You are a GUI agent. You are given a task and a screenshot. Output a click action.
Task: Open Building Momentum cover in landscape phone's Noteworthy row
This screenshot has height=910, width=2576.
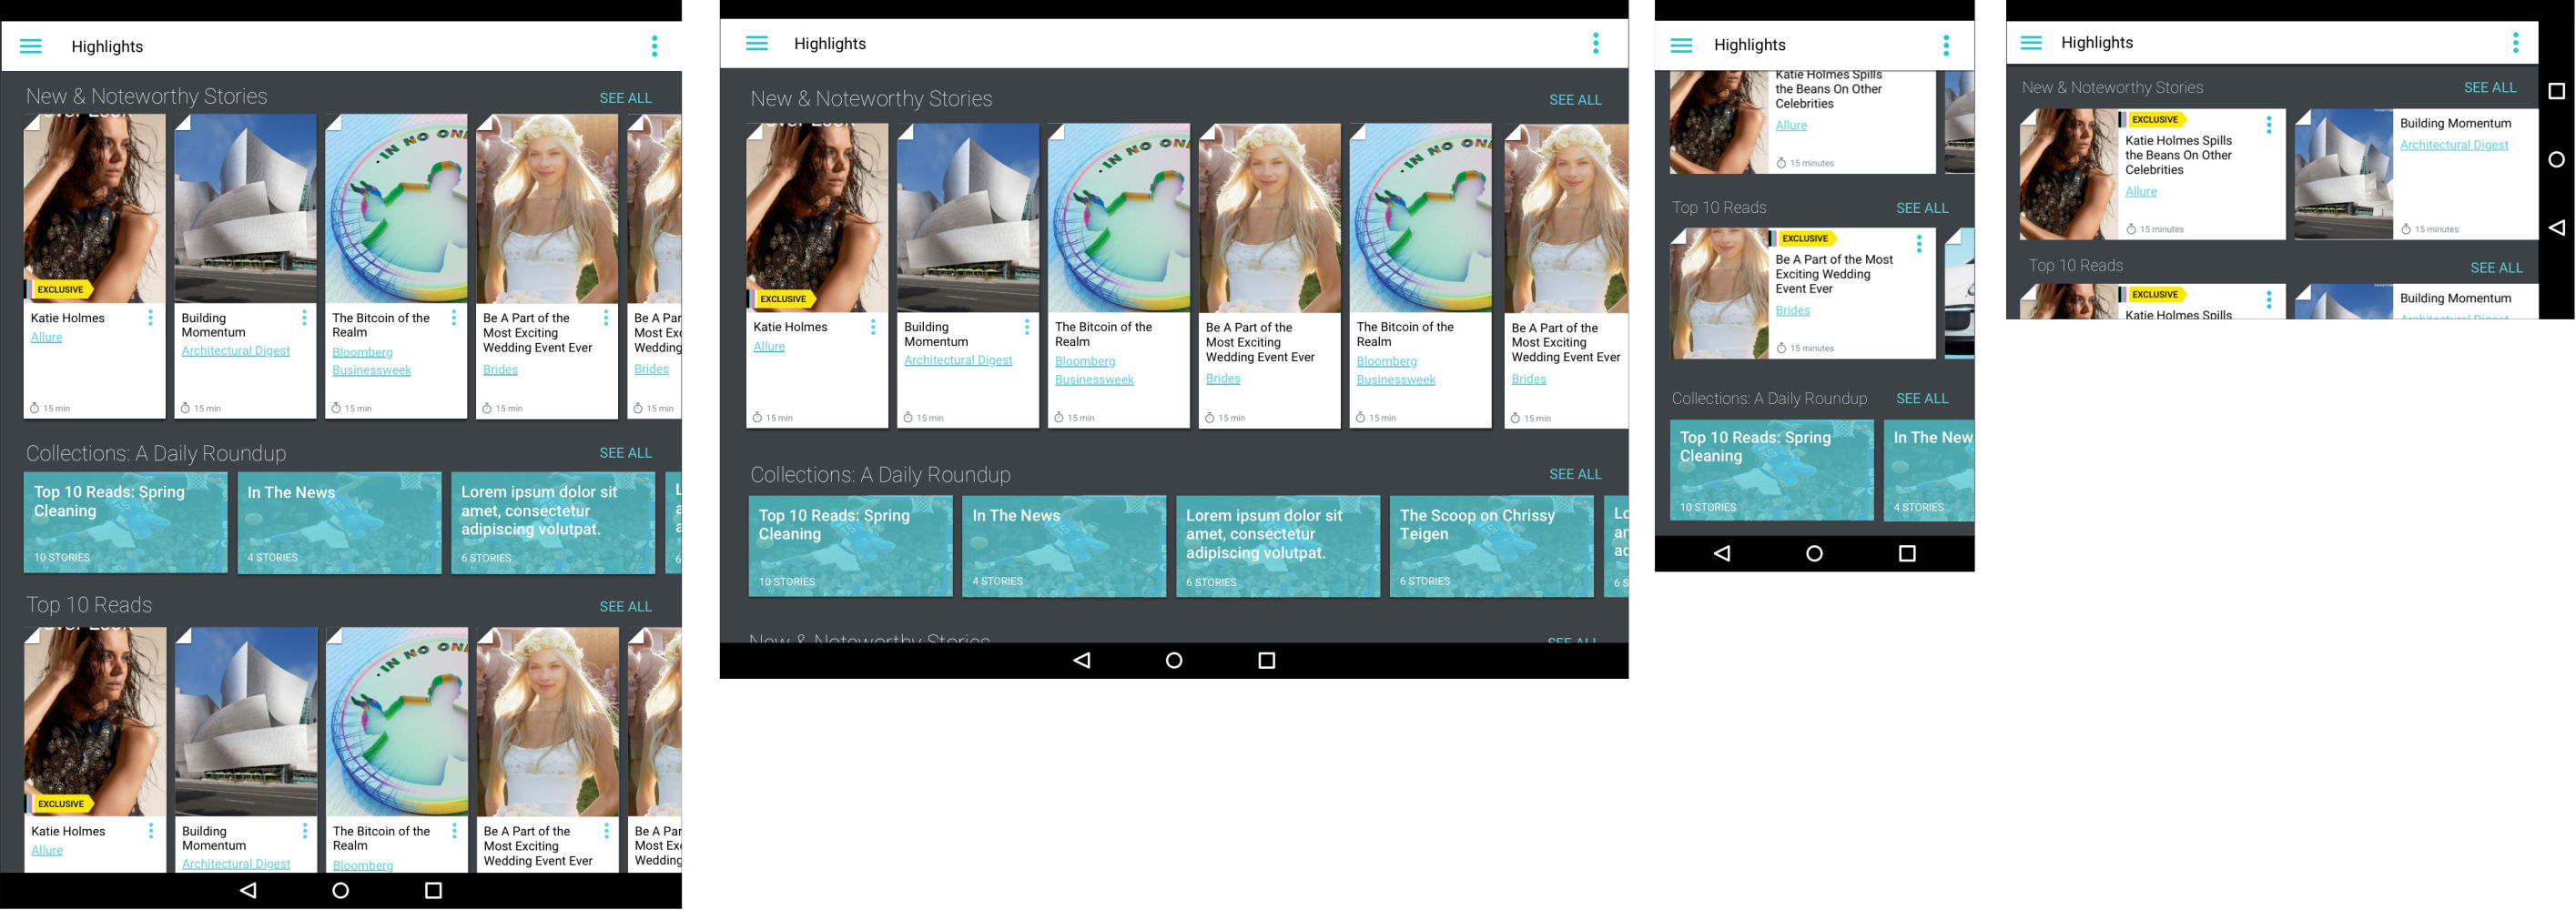click(2343, 174)
